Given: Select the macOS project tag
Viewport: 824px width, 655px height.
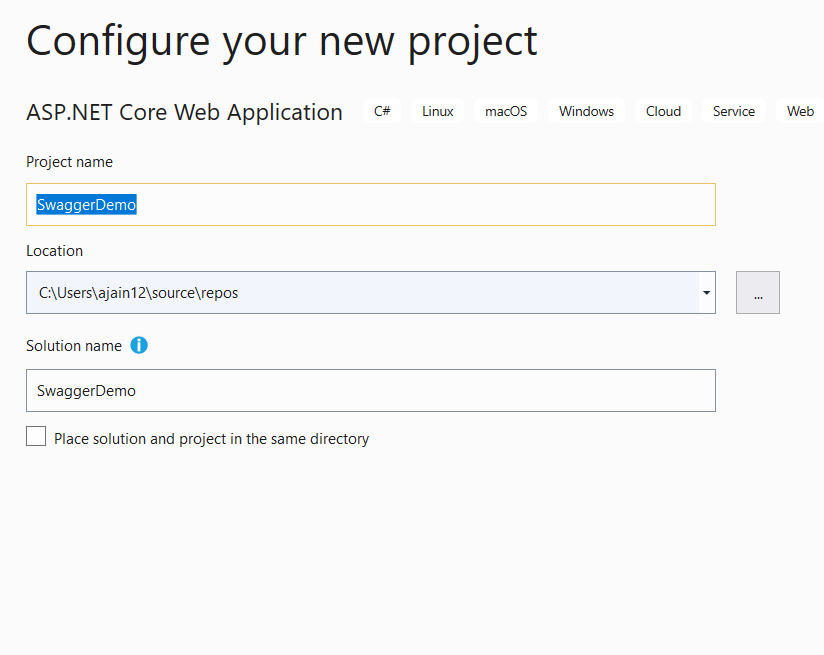Looking at the screenshot, I should [506, 111].
